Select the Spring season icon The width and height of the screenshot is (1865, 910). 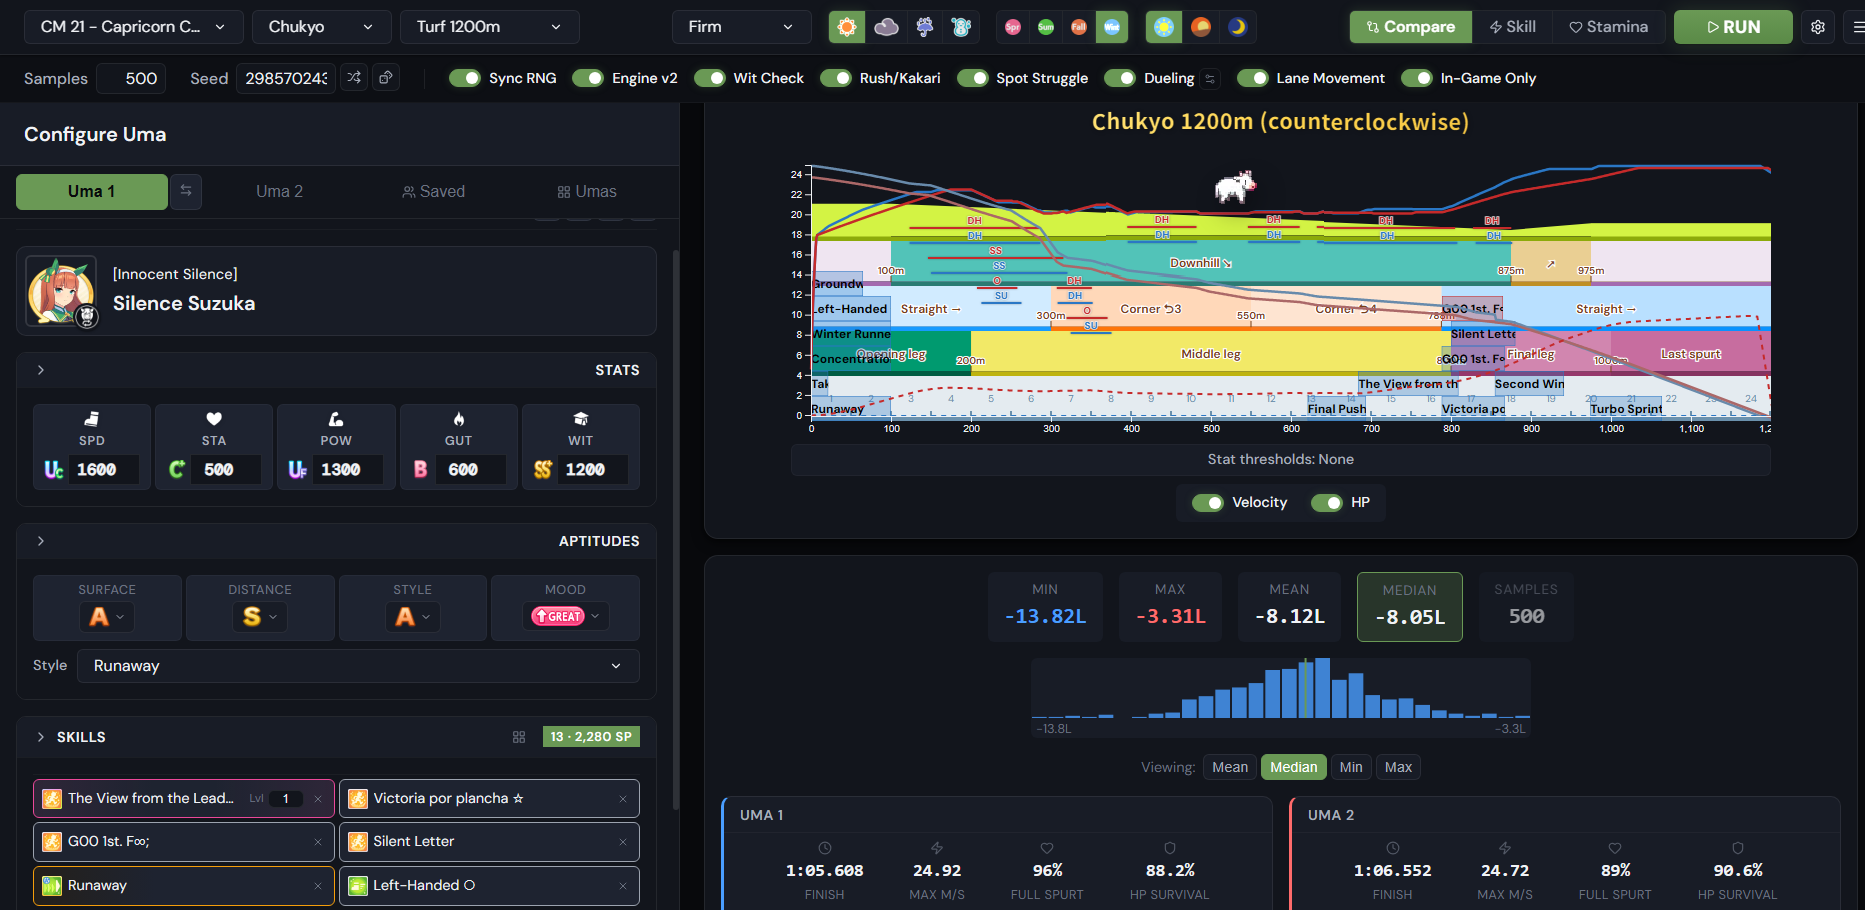pyautogui.click(x=1013, y=27)
